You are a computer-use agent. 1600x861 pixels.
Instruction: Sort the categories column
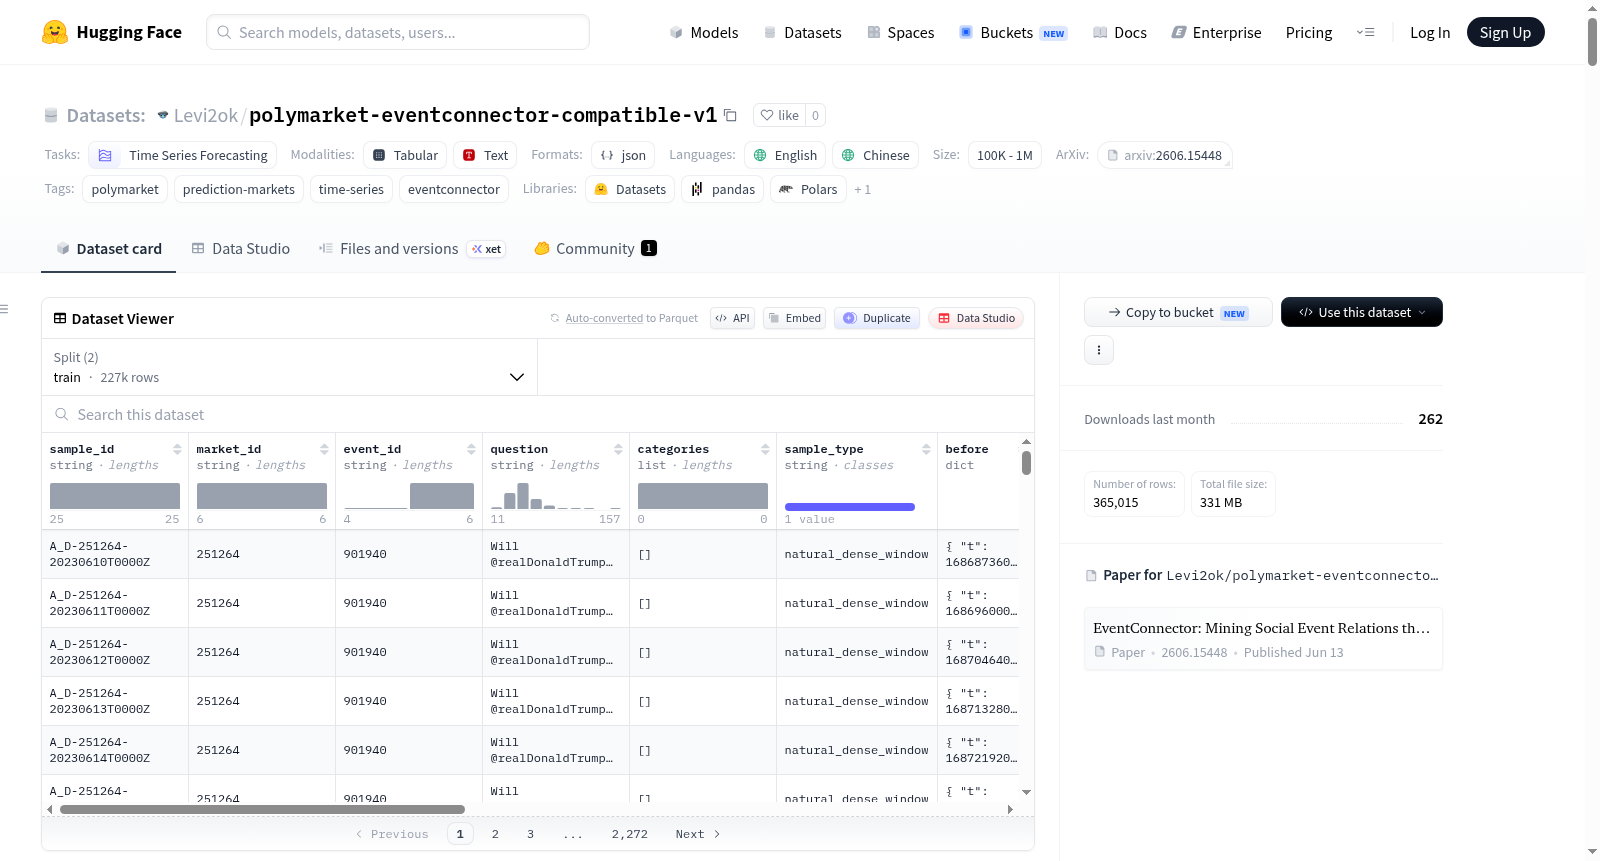tap(765, 449)
